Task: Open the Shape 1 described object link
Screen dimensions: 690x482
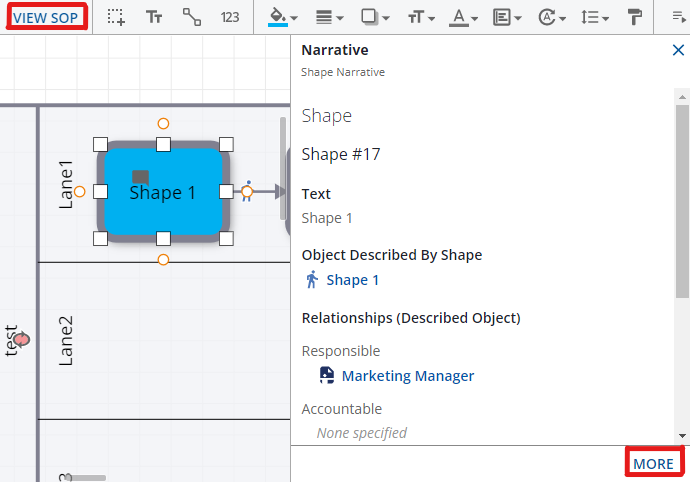Action: [x=352, y=280]
